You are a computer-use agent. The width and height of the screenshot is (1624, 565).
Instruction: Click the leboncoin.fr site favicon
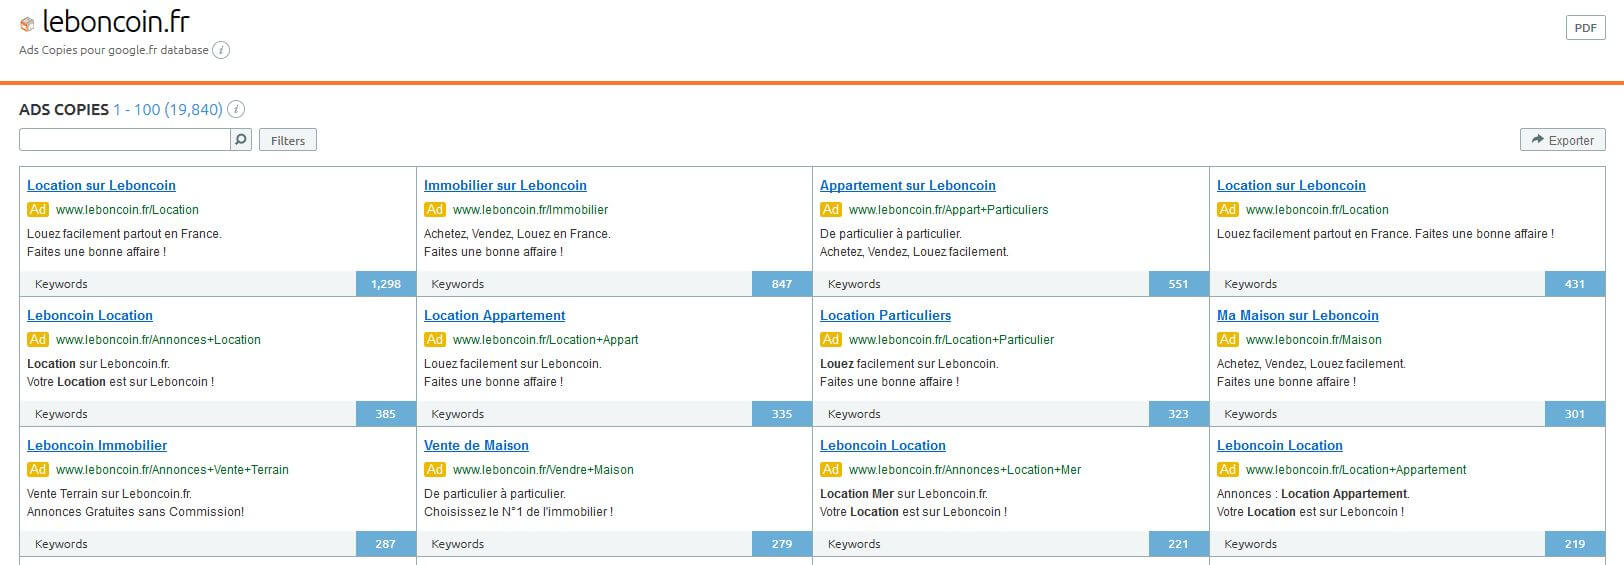coord(27,24)
